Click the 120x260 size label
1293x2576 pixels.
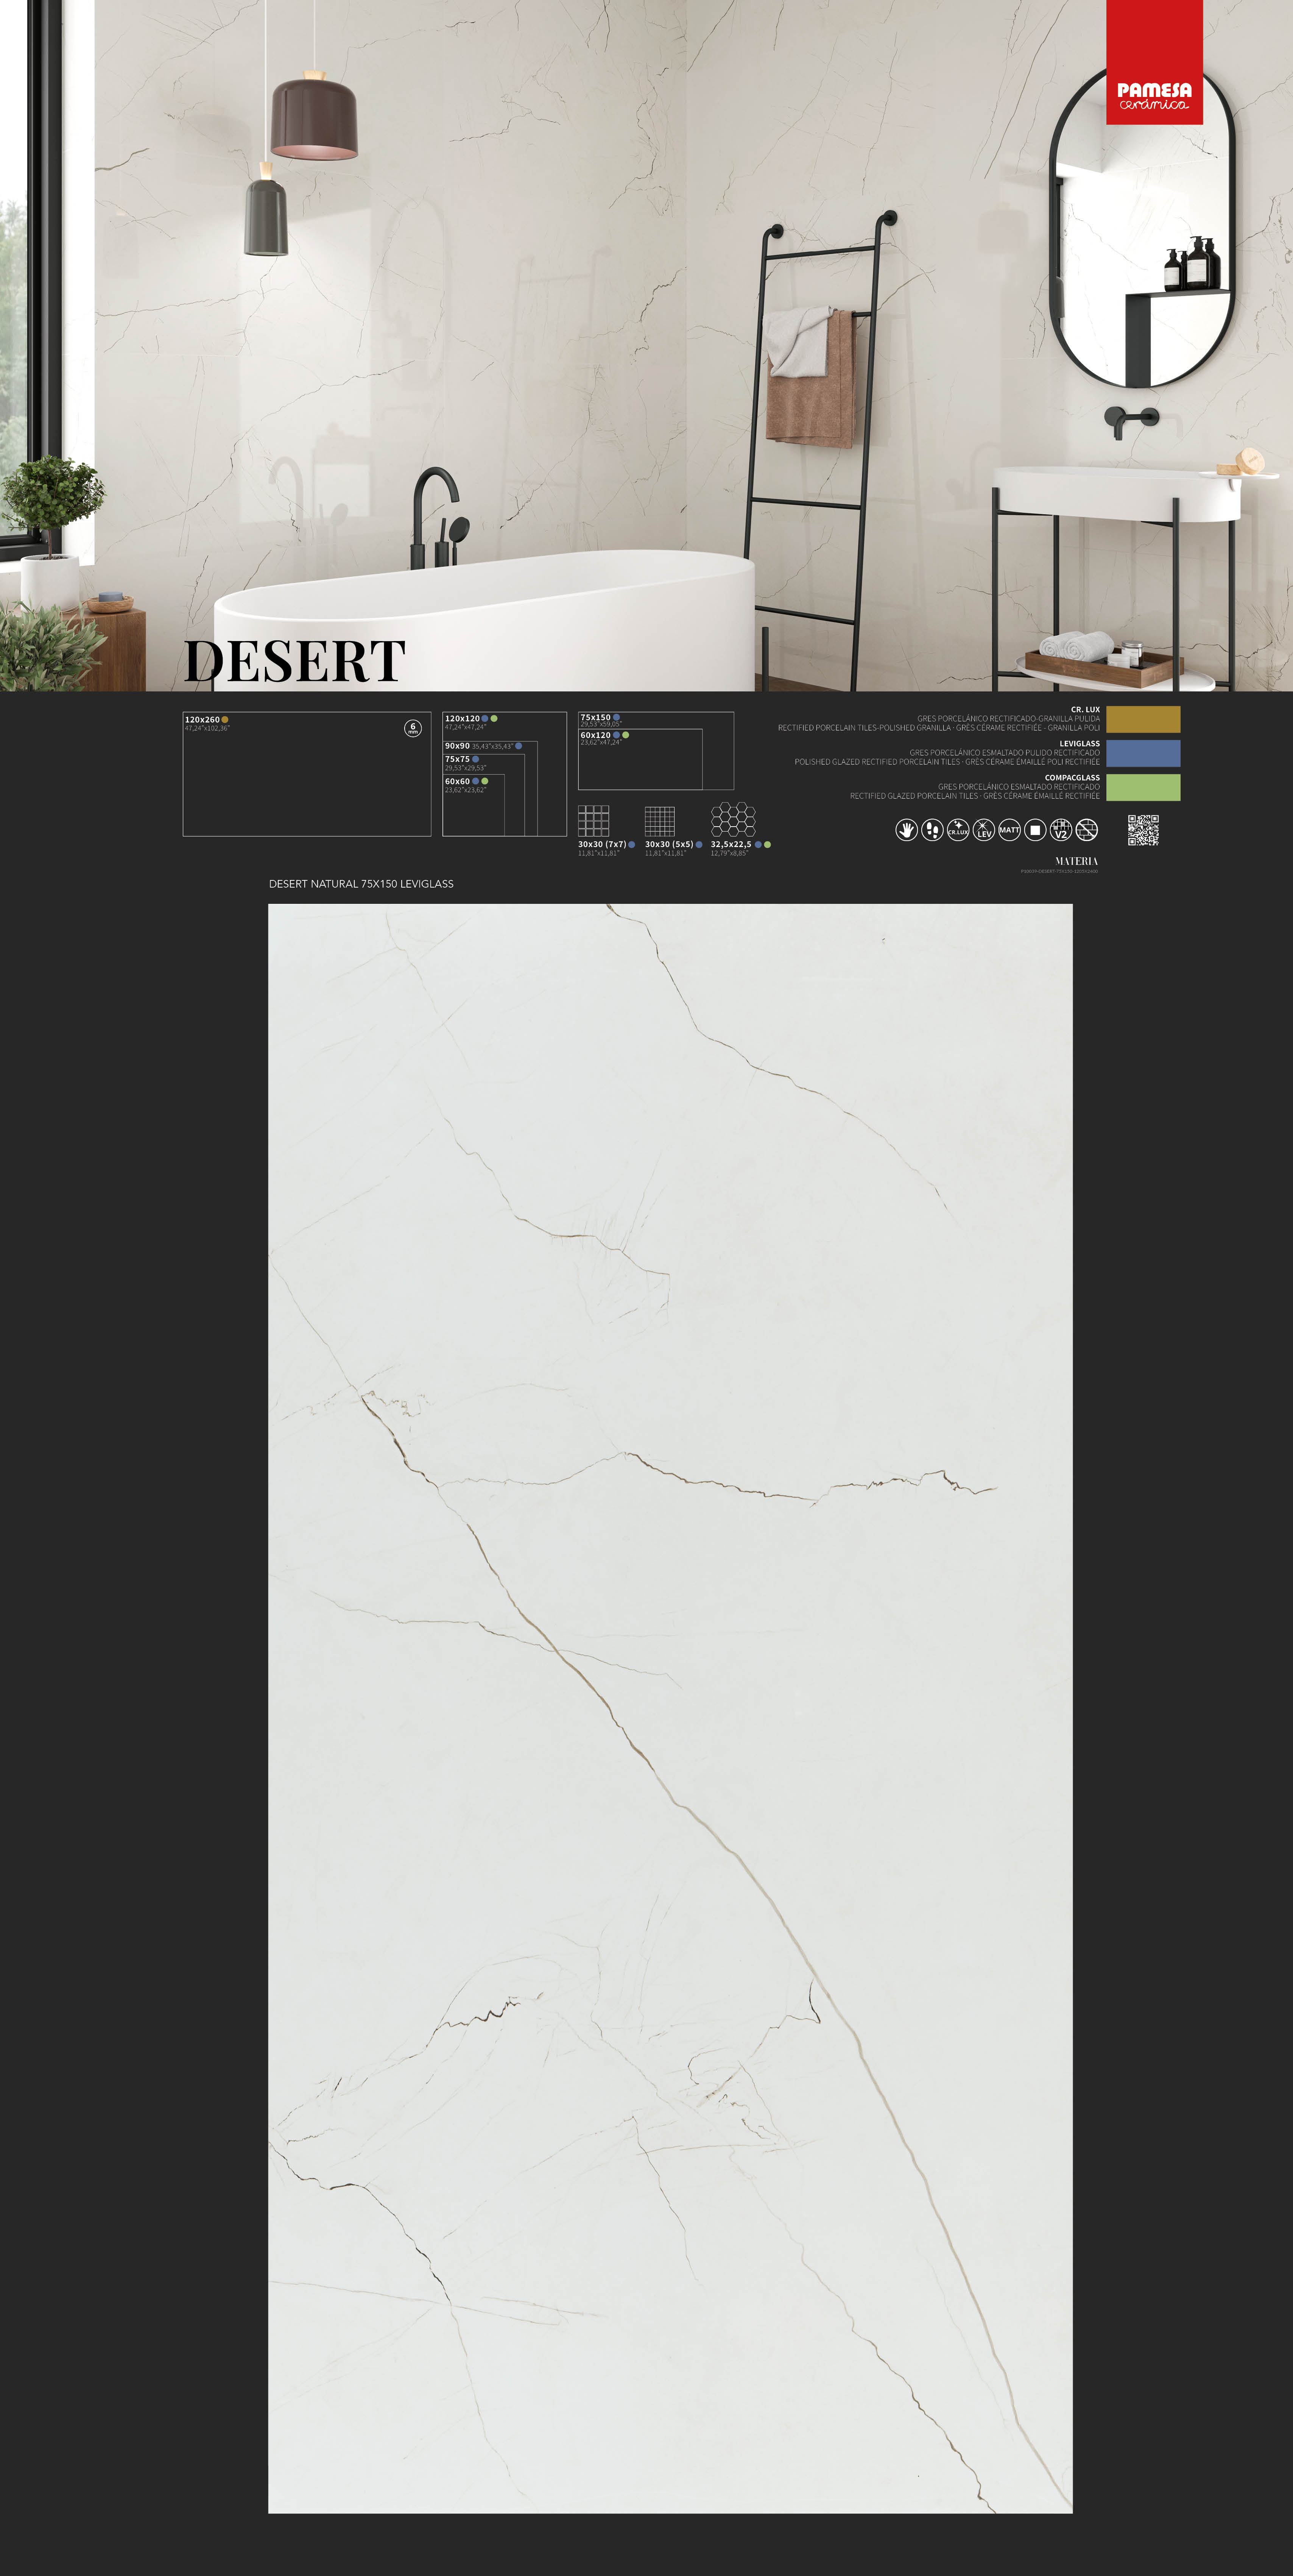(202, 720)
